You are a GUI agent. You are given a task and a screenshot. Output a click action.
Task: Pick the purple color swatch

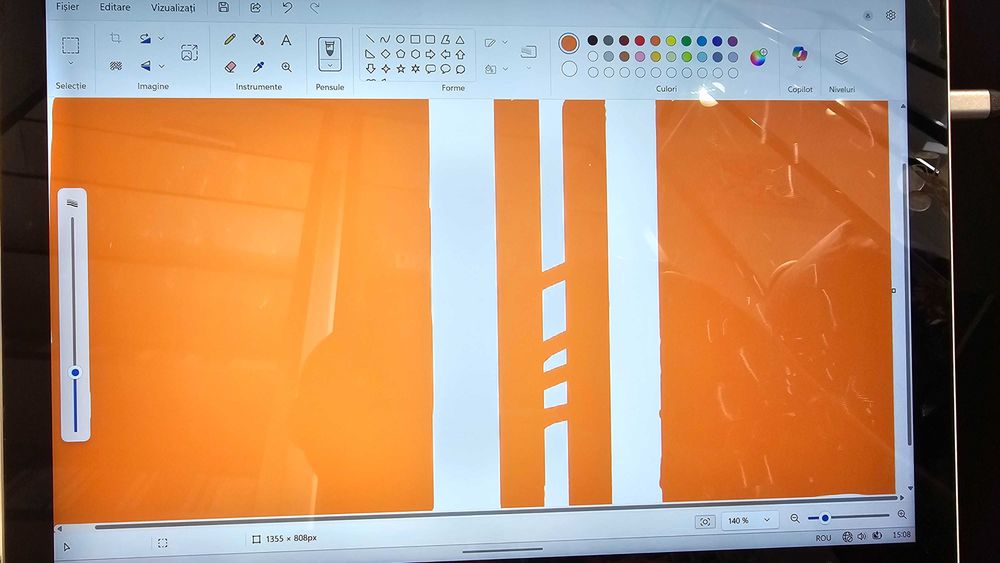[x=733, y=41]
